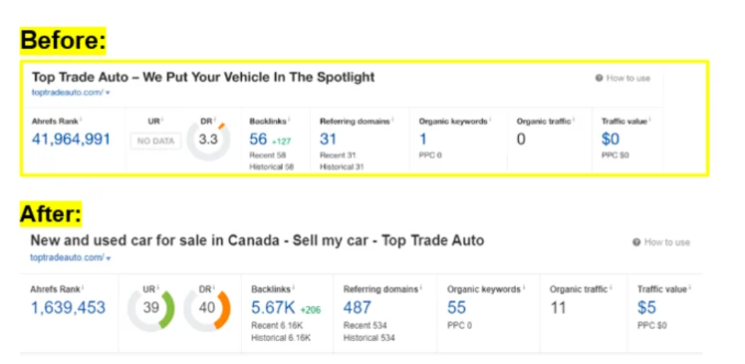Click info icon beside After Organic traffic
745x364 pixels.
[611, 287]
